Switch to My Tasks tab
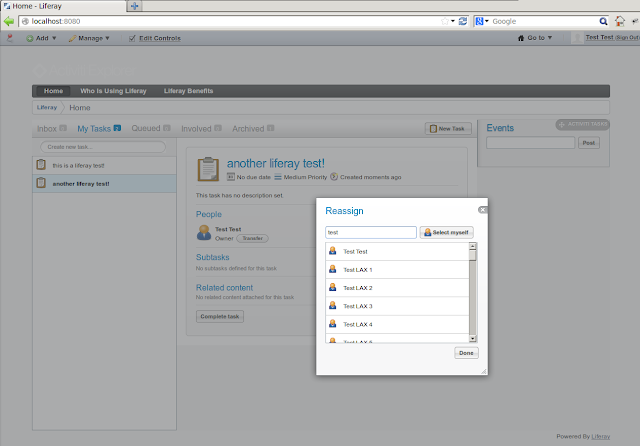This screenshot has width=640, height=446. 99,129
